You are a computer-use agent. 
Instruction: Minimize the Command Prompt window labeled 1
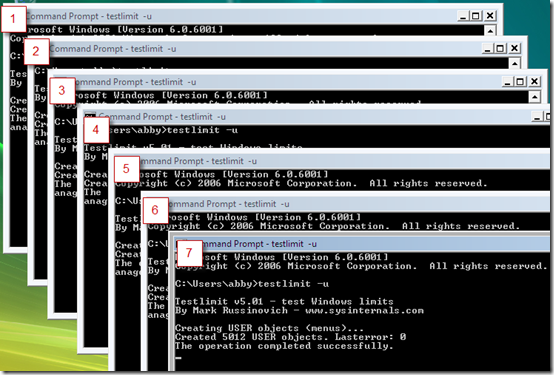tap(463, 16)
